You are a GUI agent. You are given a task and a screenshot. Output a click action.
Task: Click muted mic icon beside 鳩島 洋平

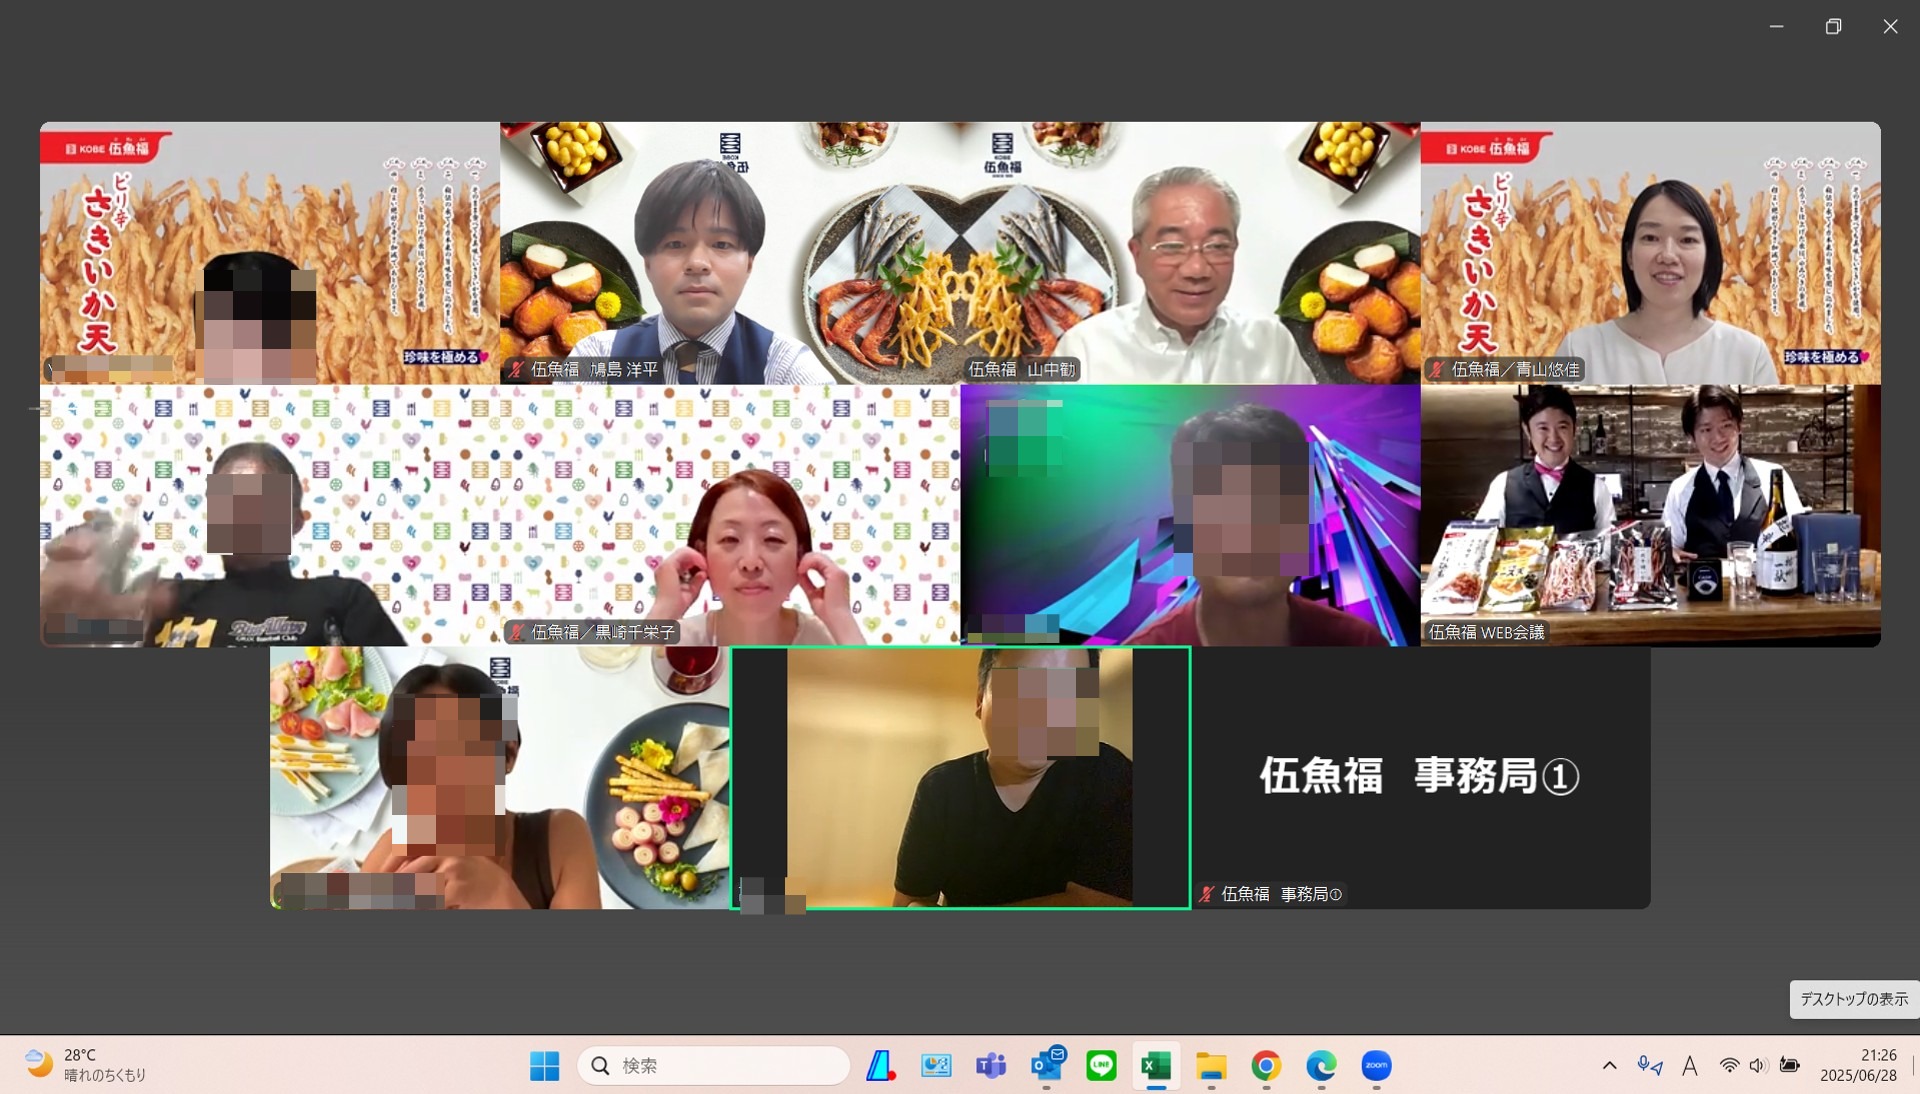516,370
